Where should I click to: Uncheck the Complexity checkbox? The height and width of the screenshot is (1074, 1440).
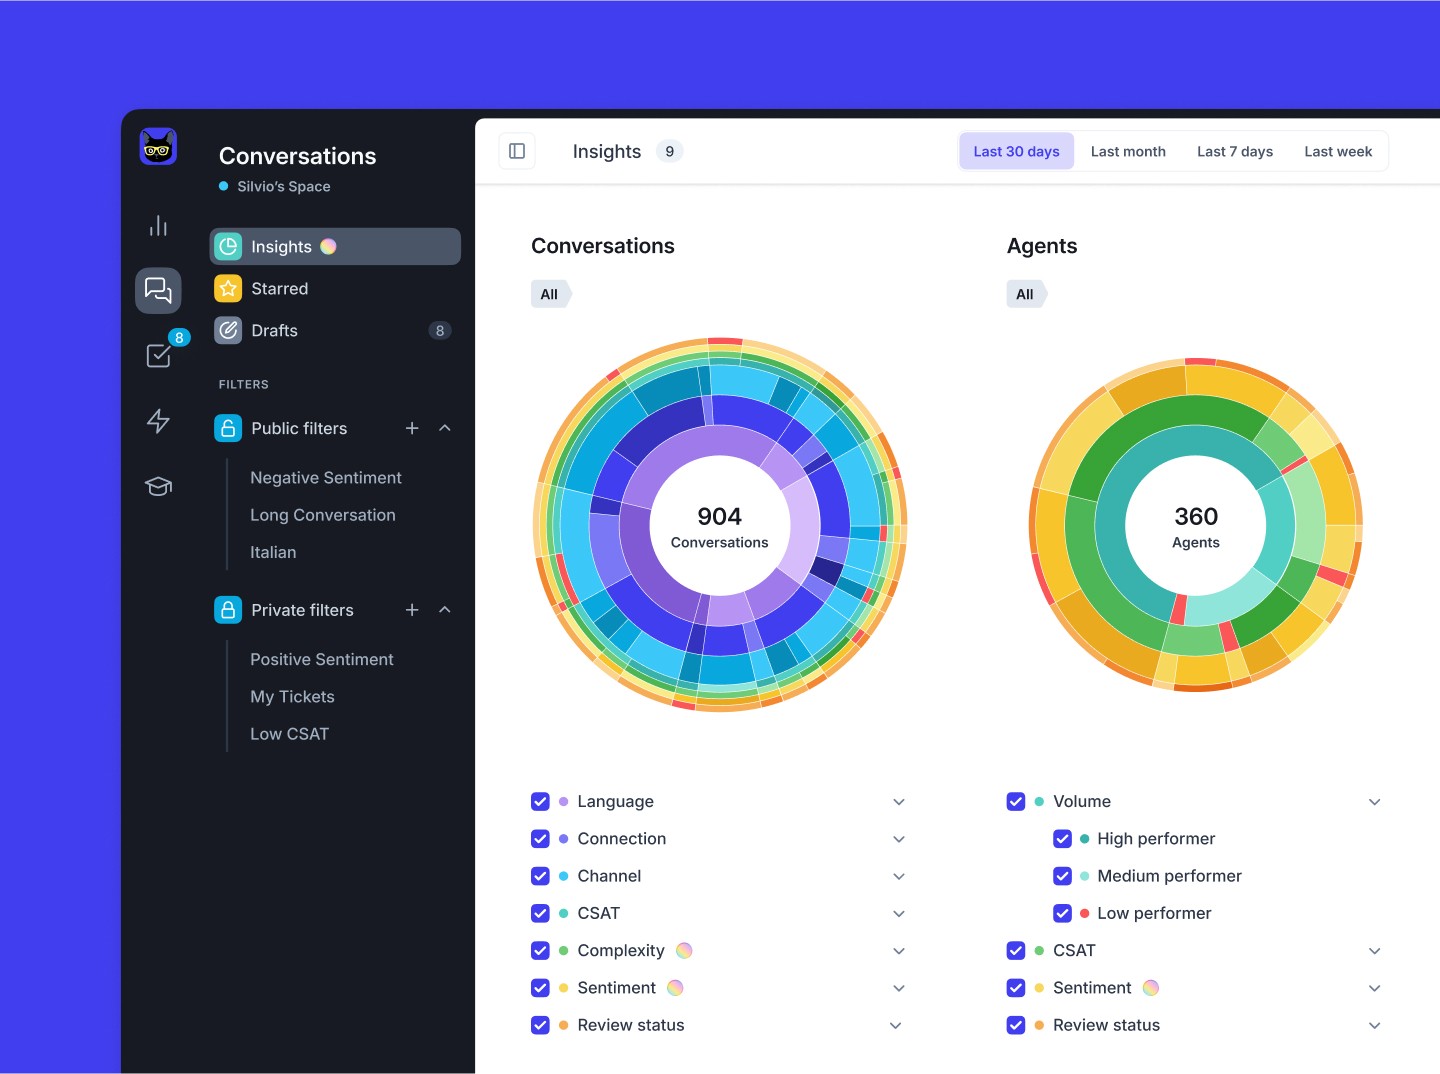coord(540,951)
